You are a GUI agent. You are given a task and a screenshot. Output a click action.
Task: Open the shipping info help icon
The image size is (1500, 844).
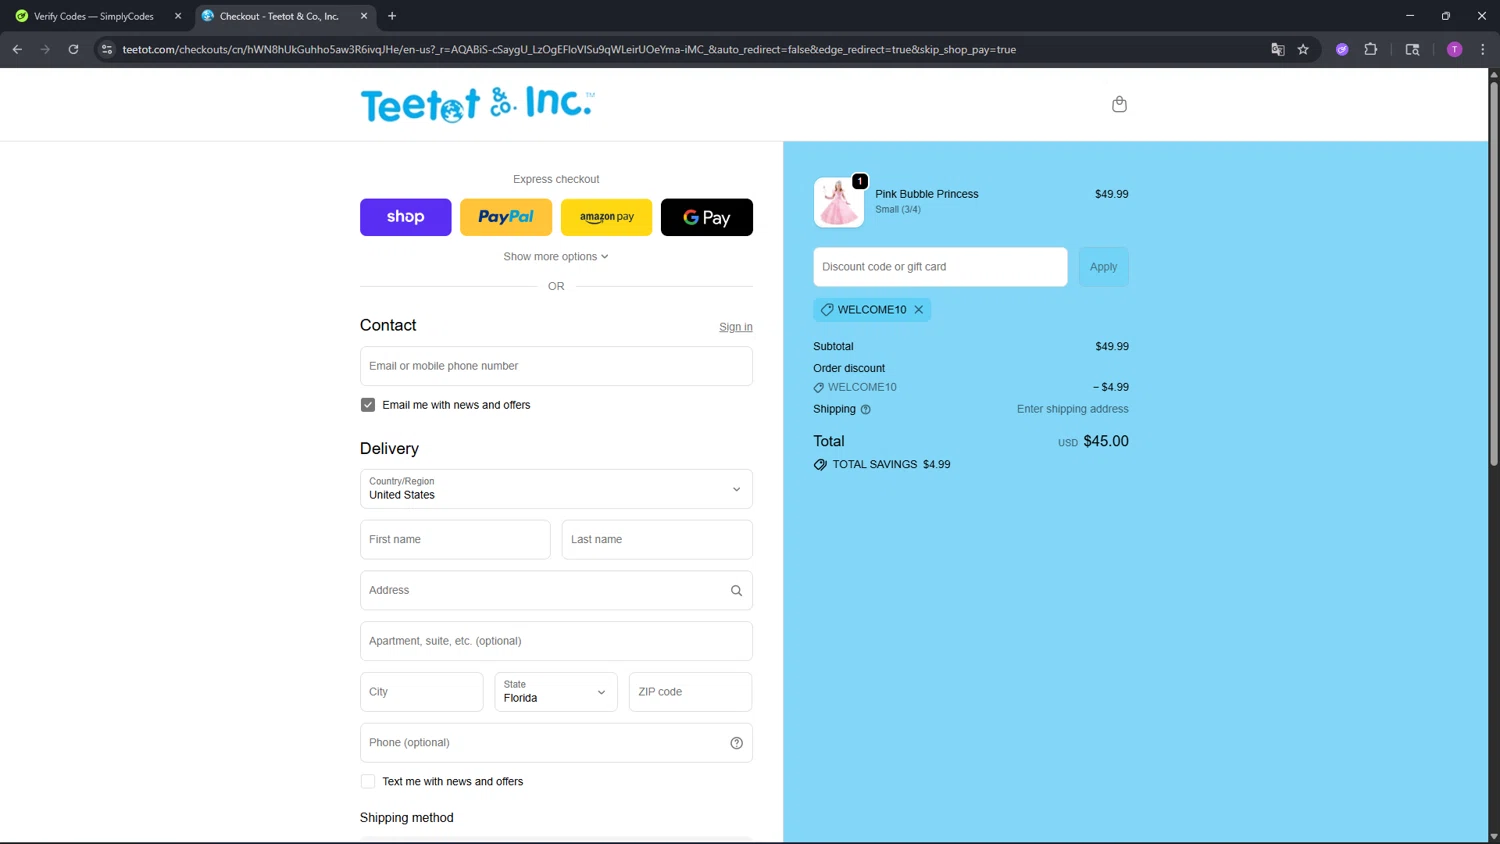pos(866,409)
